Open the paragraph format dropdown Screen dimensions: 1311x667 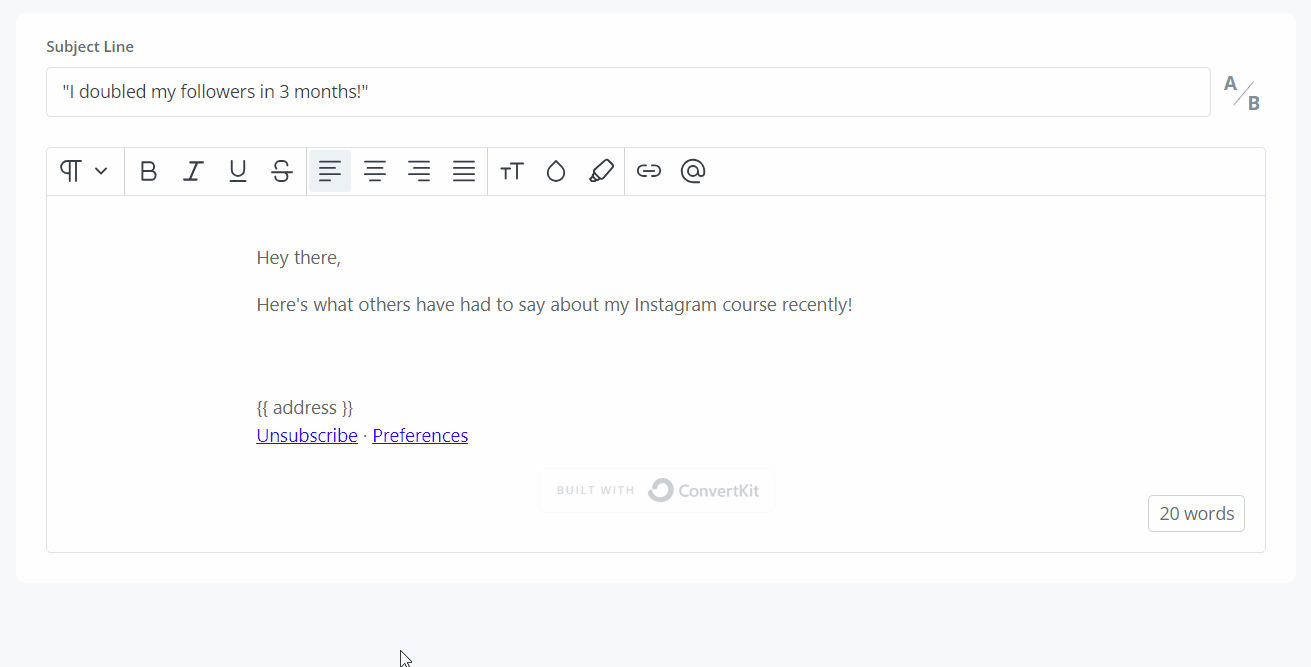84,172
